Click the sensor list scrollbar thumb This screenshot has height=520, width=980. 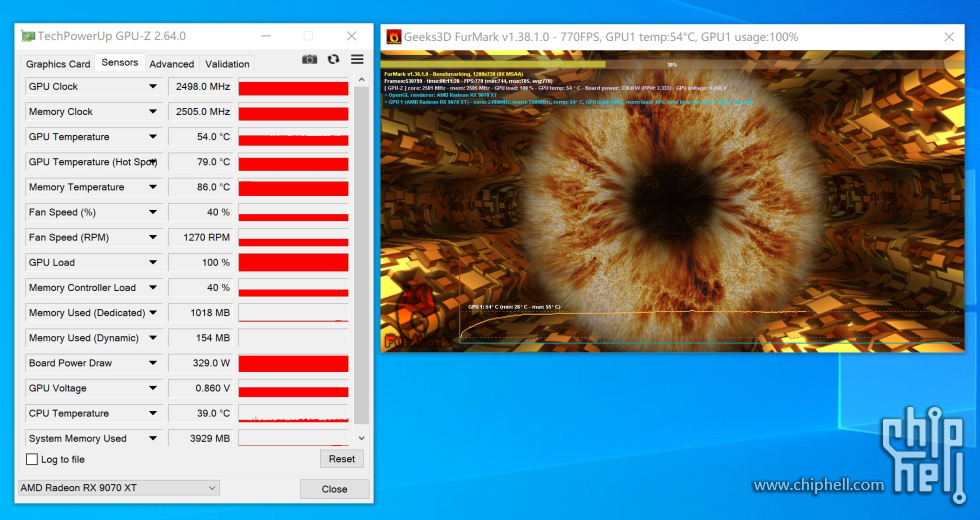coord(361,255)
